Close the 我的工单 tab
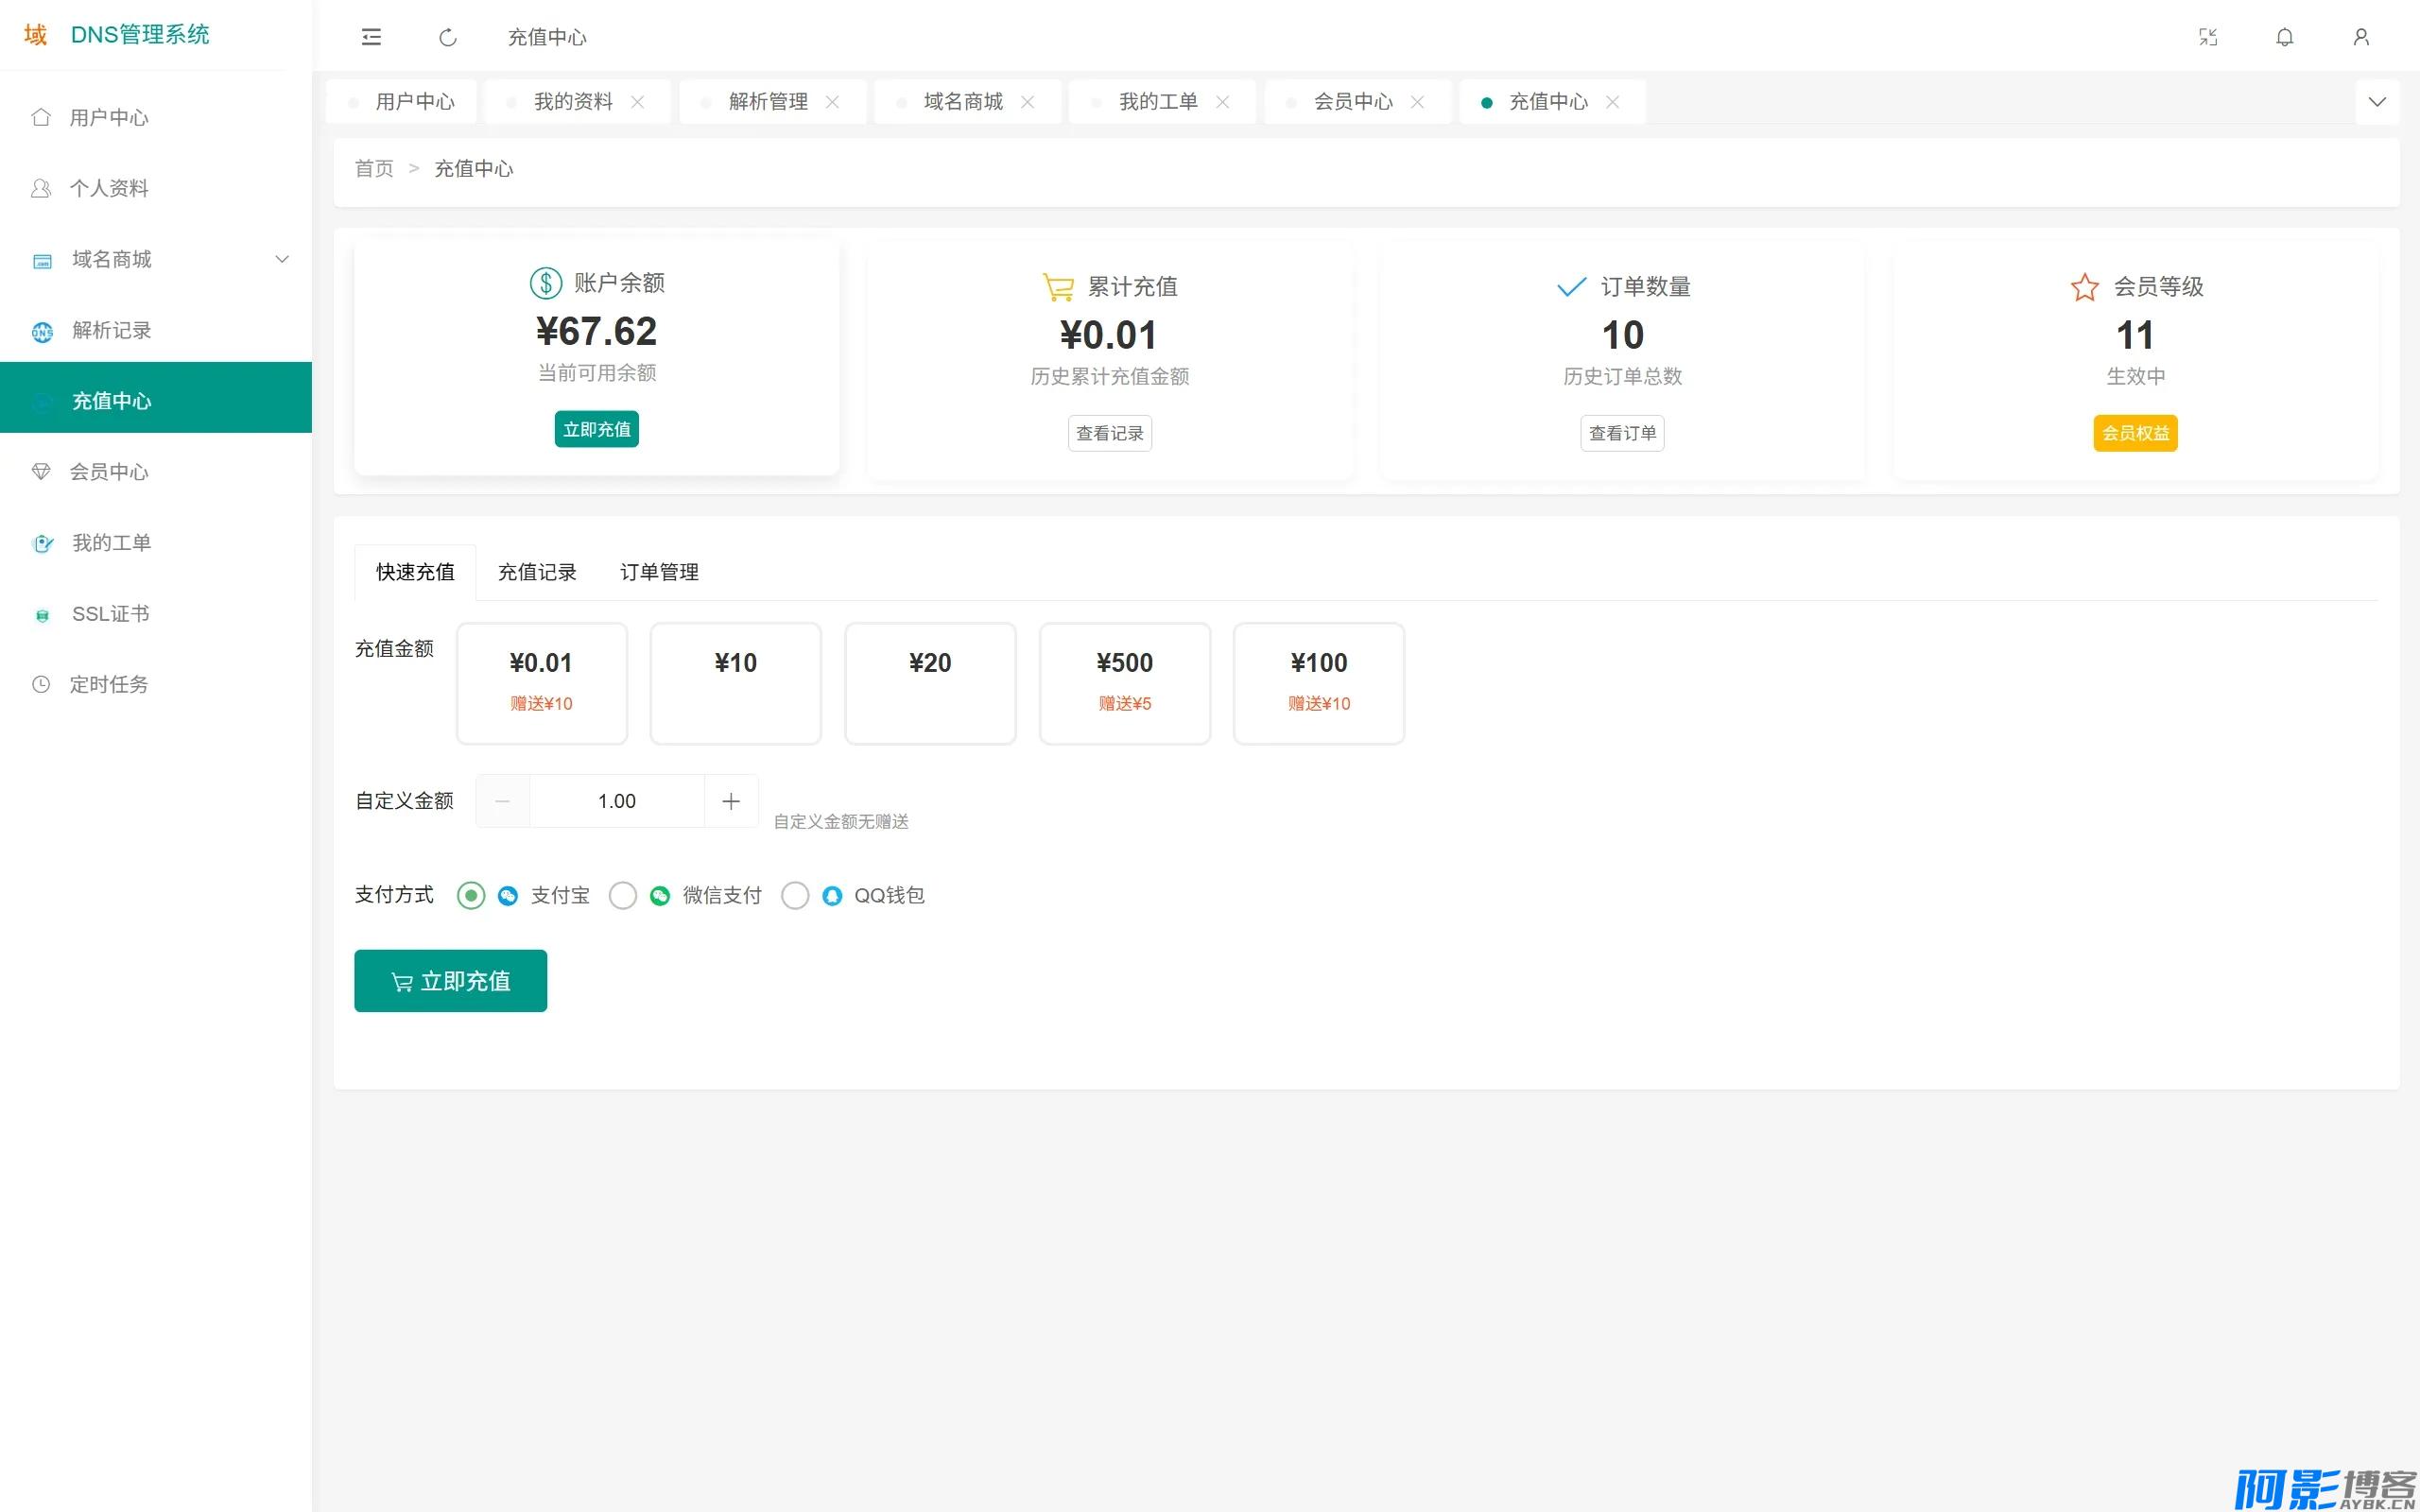The width and height of the screenshot is (2420, 1512). click(x=1222, y=102)
